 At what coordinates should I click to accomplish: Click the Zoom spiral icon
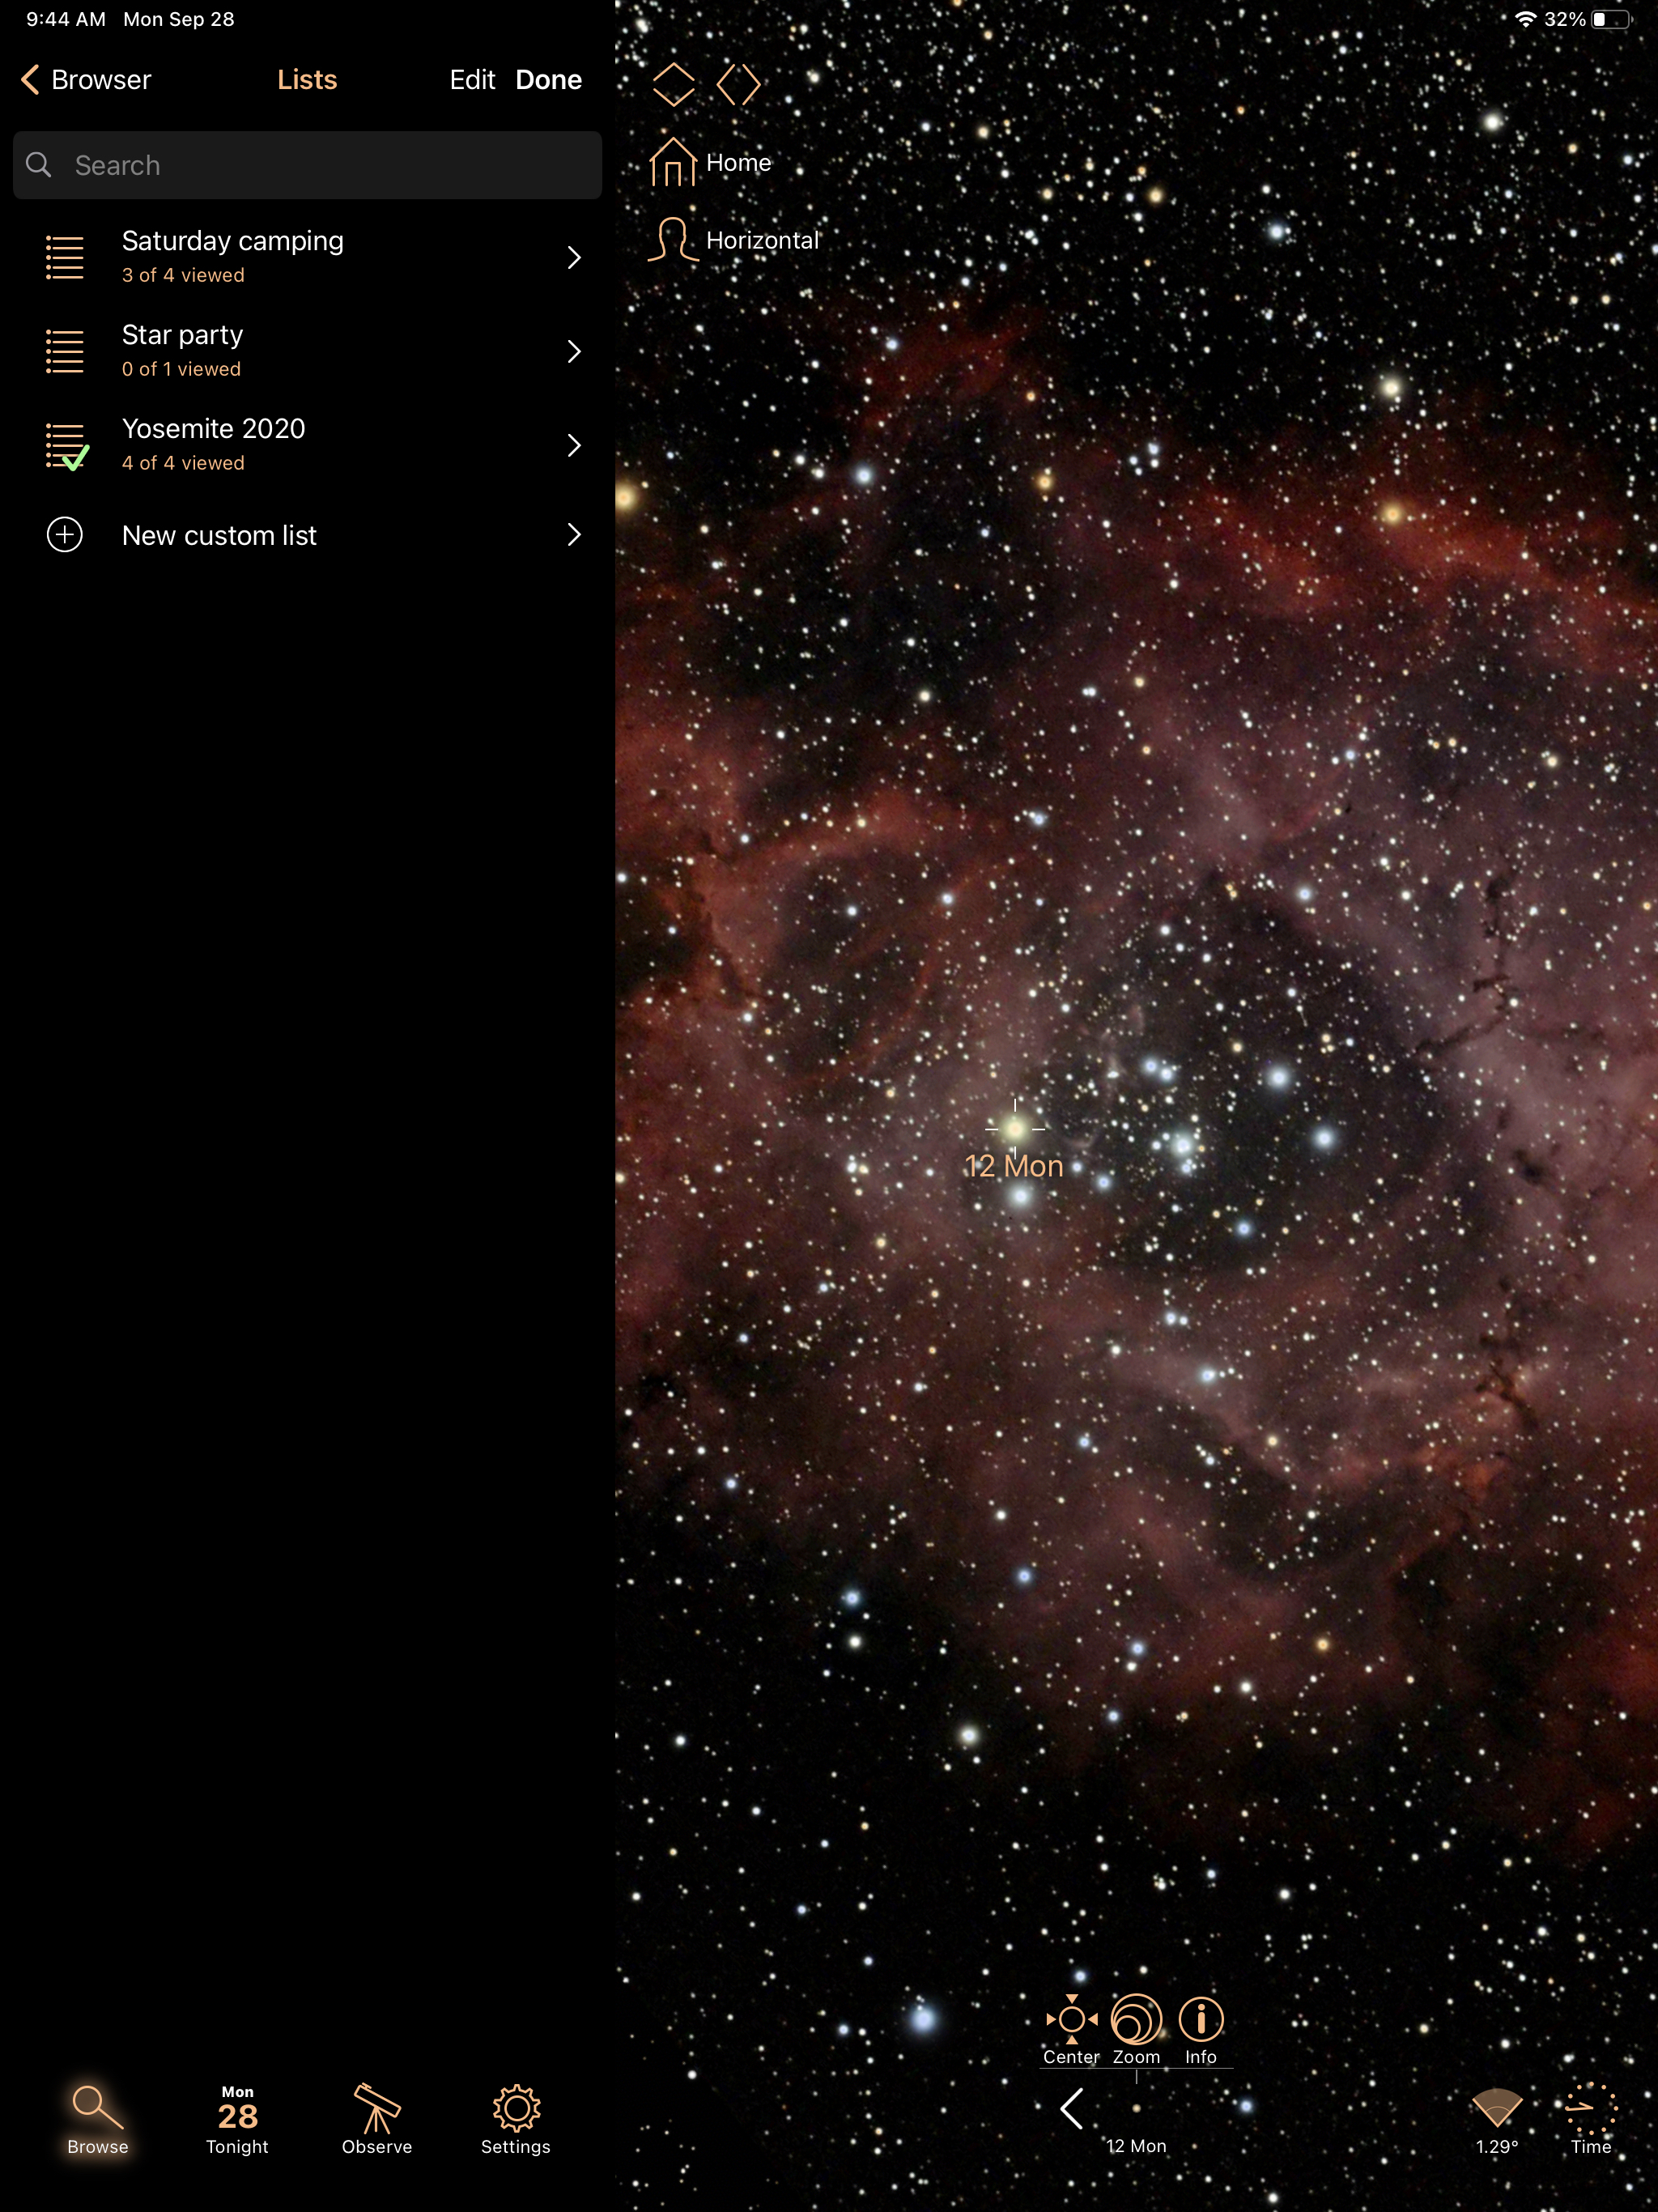point(1136,2020)
